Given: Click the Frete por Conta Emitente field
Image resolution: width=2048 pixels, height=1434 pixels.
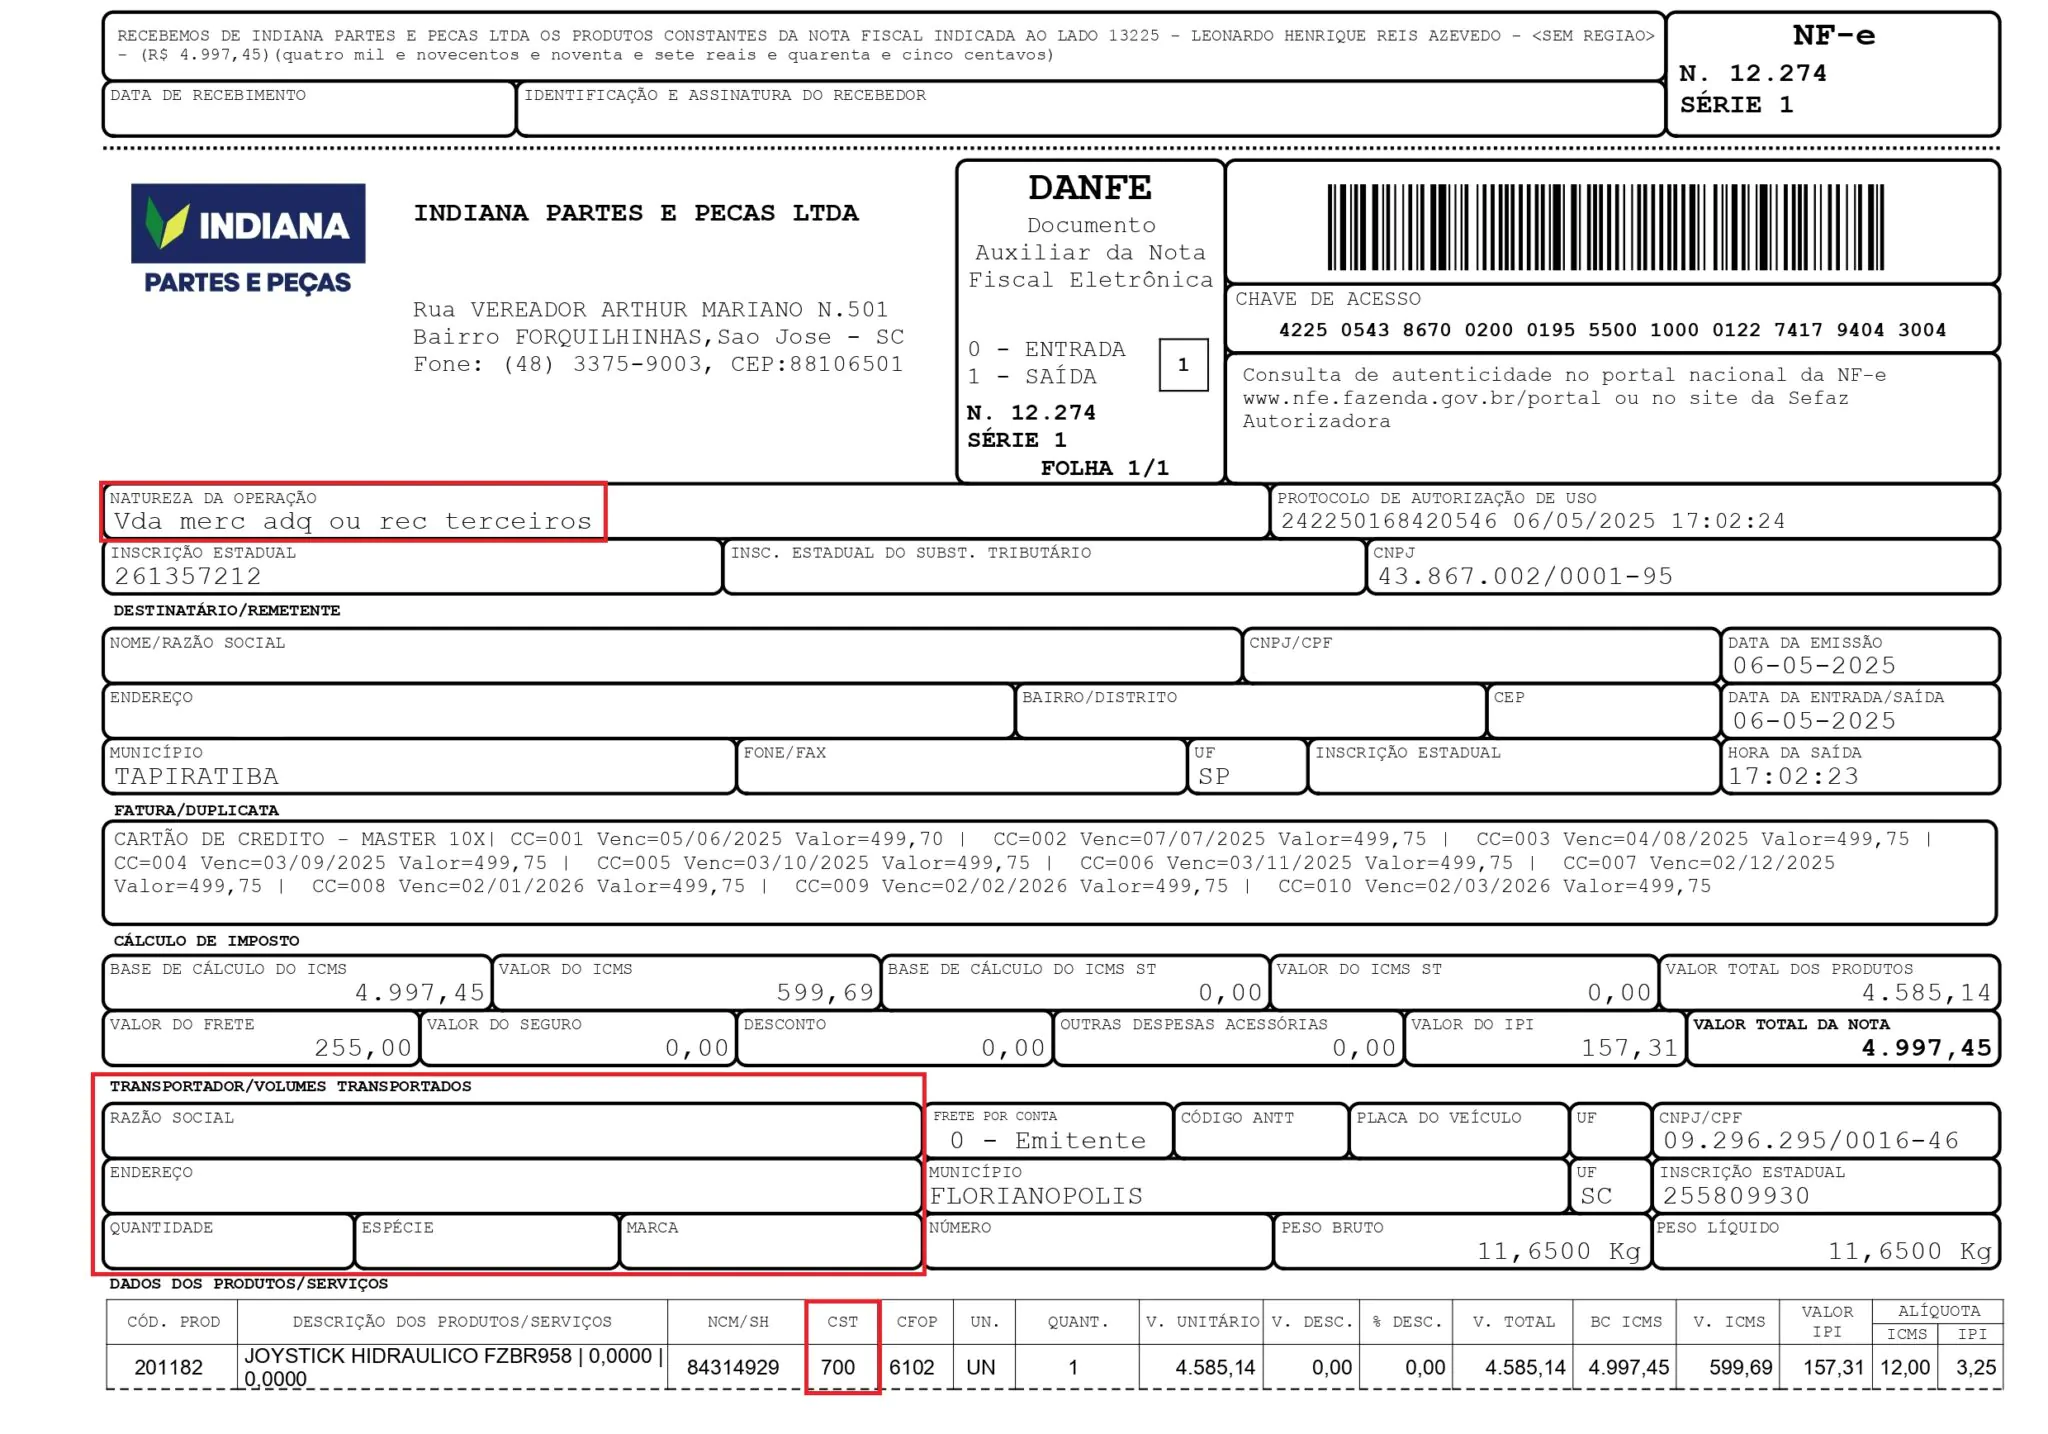Looking at the screenshot, I should 1047,1140.
